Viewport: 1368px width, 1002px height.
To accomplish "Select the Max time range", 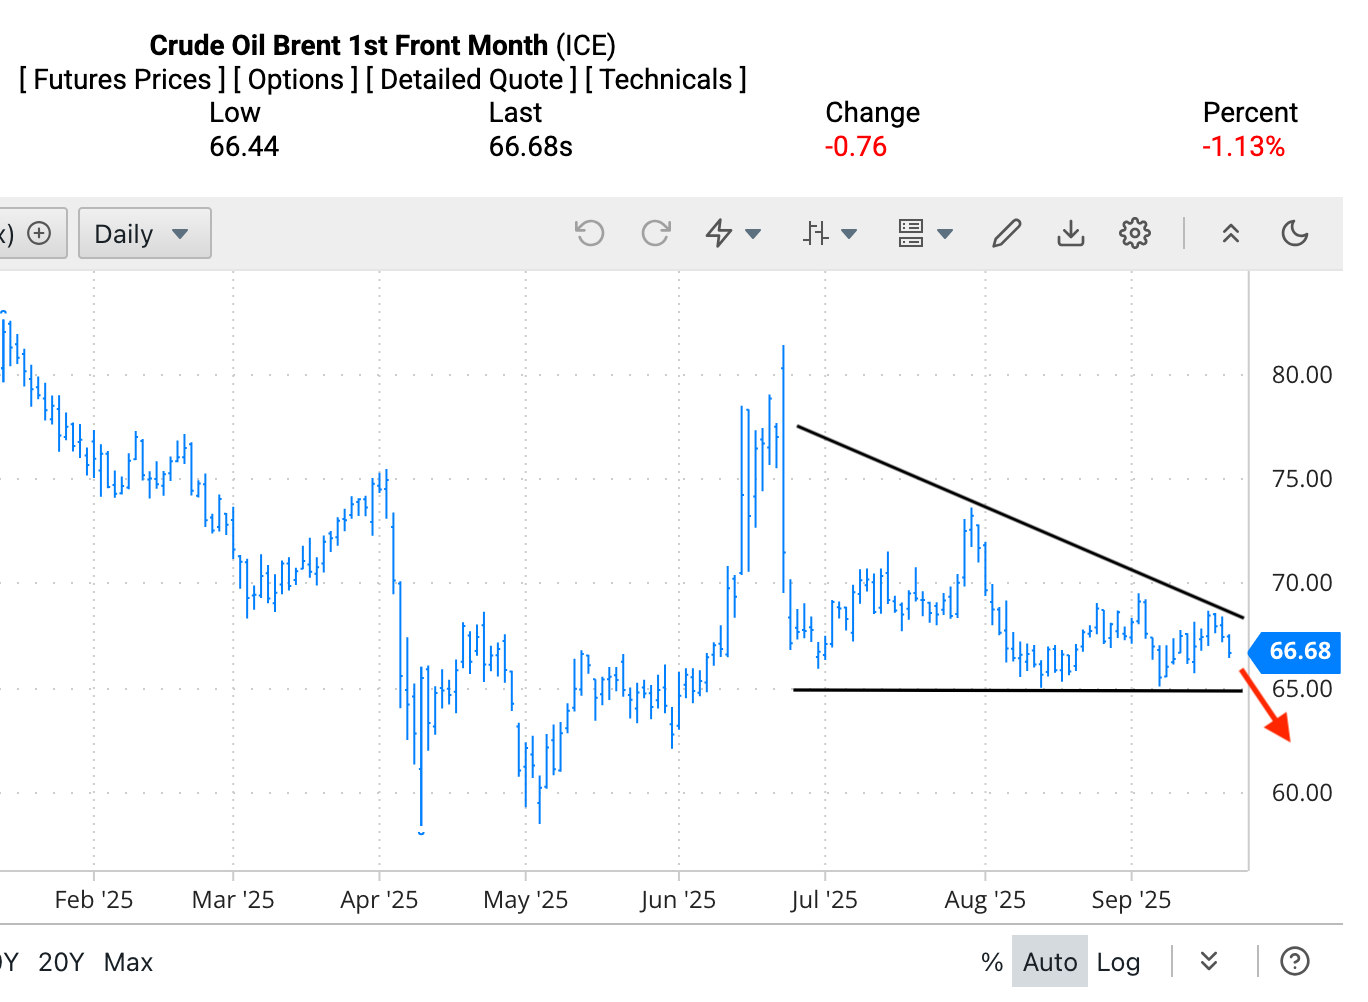I will click(128, 962).
